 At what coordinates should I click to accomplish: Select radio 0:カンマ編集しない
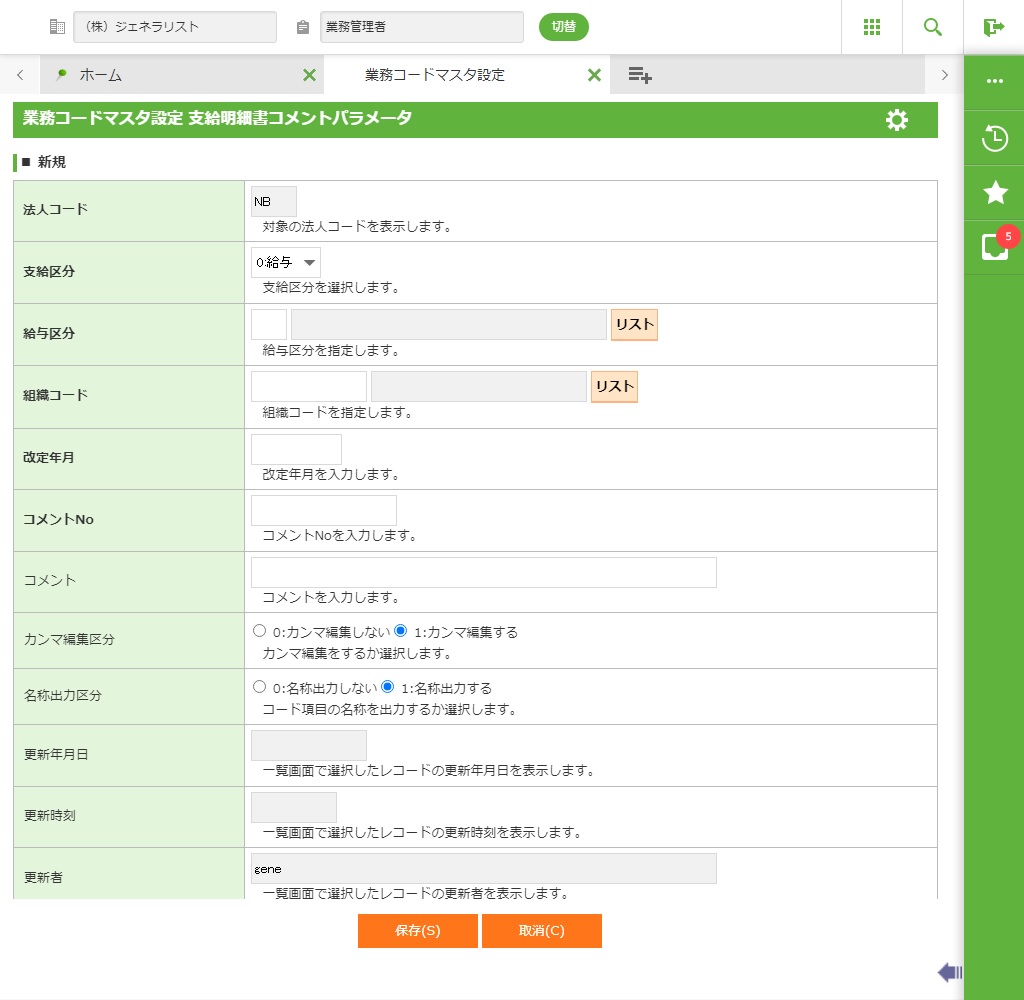click(x=260, y=631)
